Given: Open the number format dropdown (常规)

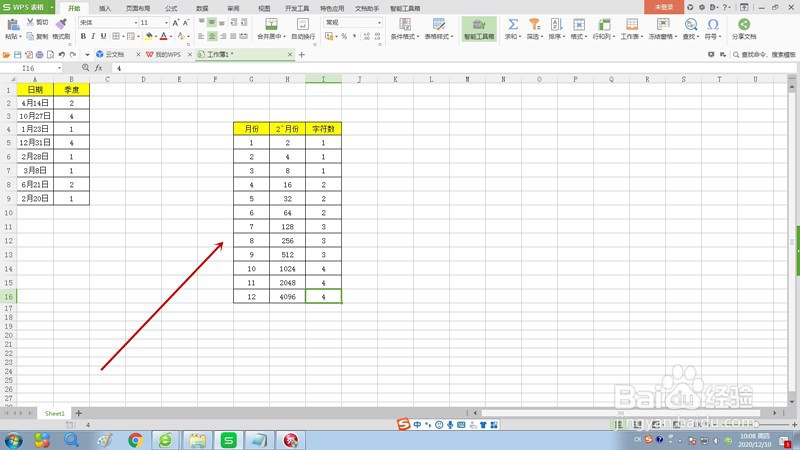Looking at the screenshot, I should (379, 22).
